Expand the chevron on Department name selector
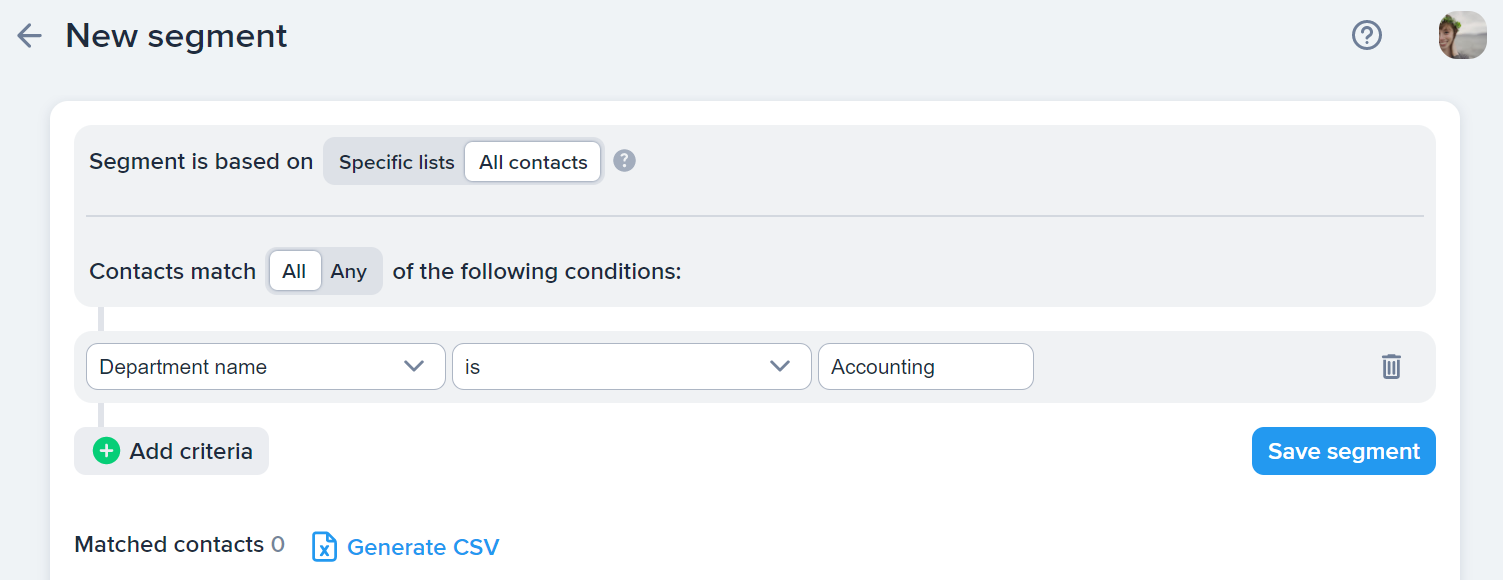Image resolution: width=1503 pixels, height=580 pixels. pyautogui.click(x=414, y=367)
